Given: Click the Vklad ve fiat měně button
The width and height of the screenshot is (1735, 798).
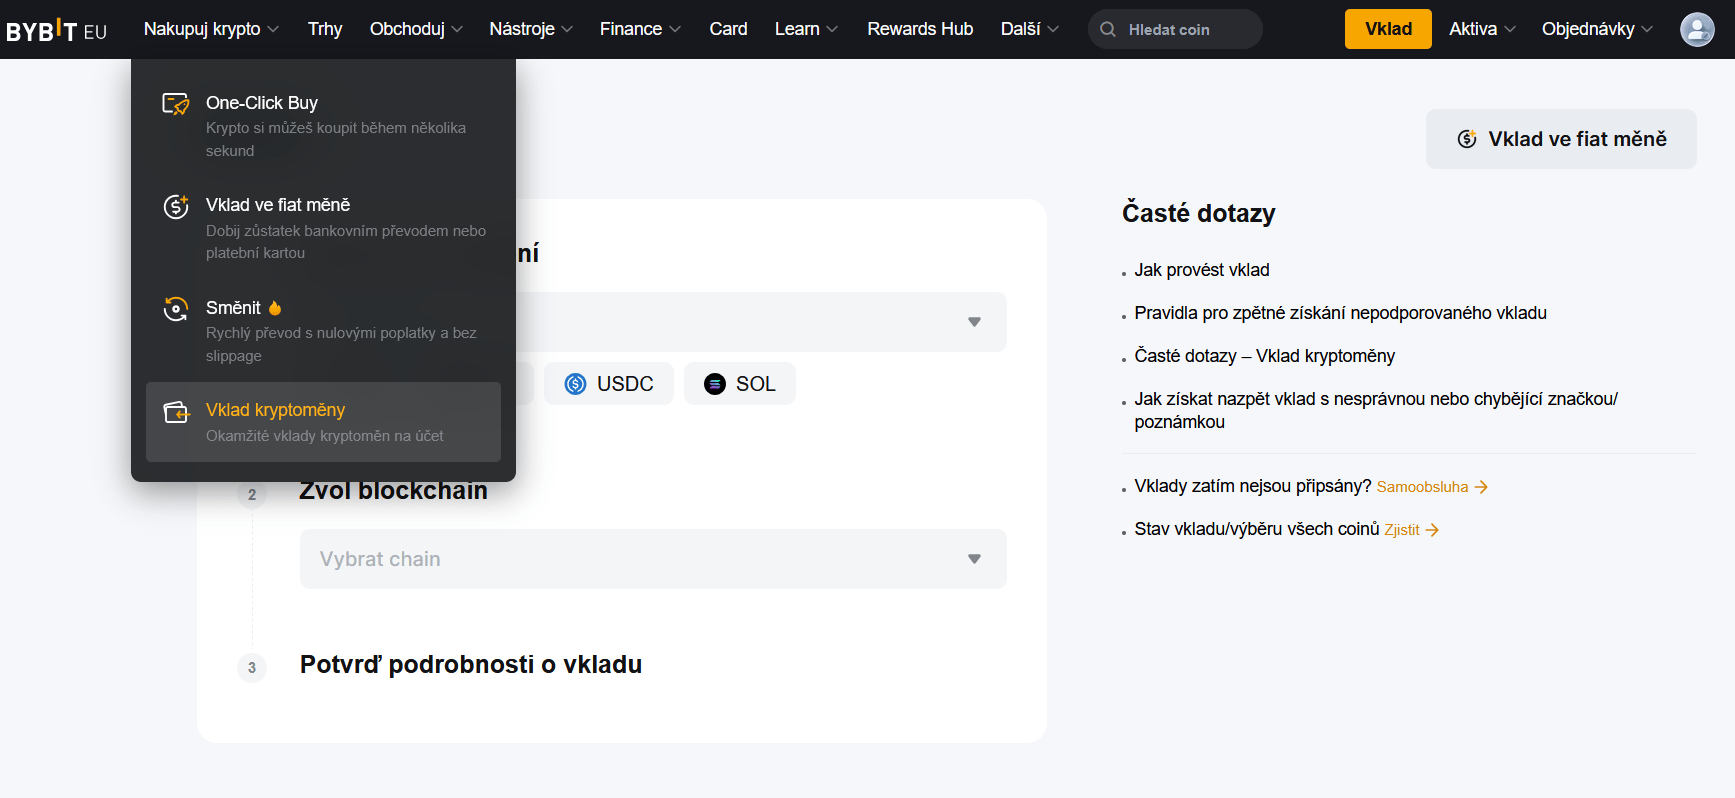Looking at the screenshot, I should point(1560,139).
